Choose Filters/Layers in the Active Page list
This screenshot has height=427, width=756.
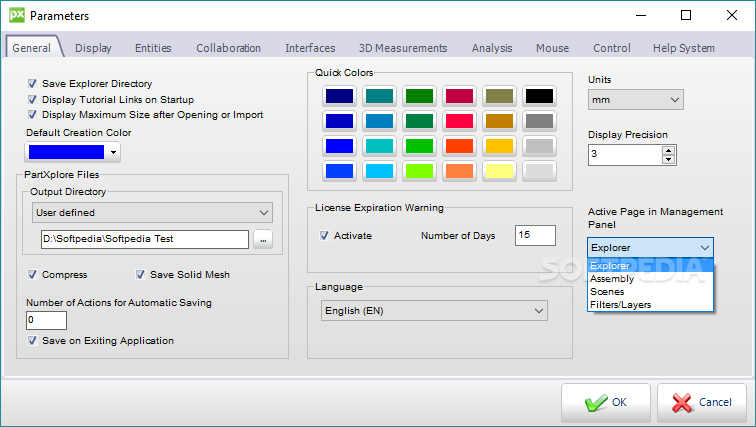click(x=650, y=305)
